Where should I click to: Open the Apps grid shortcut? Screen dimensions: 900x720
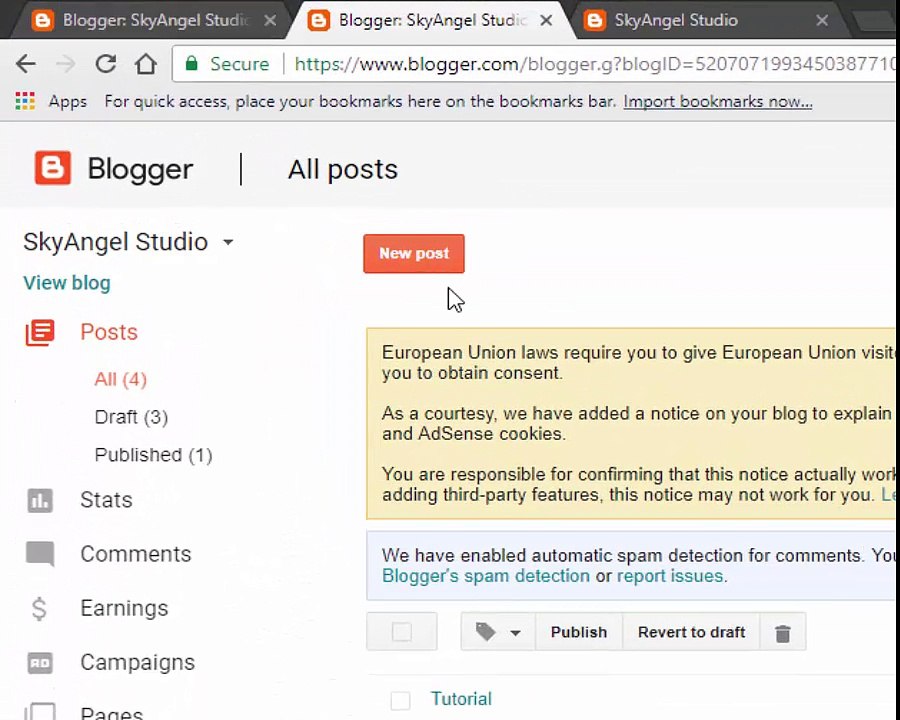pyautogui.click(x=25, y=101)
